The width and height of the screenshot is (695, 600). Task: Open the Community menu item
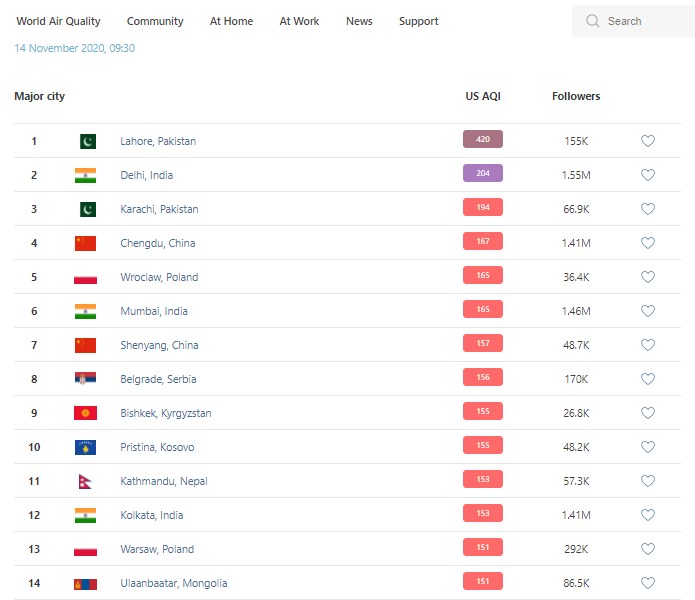155,21
